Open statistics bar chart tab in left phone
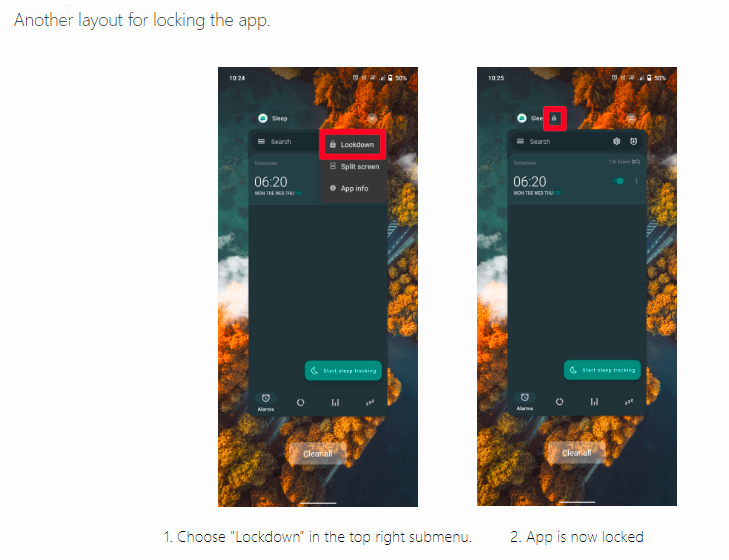This screenshot has width=729, height=560. (x=335, y=402)
